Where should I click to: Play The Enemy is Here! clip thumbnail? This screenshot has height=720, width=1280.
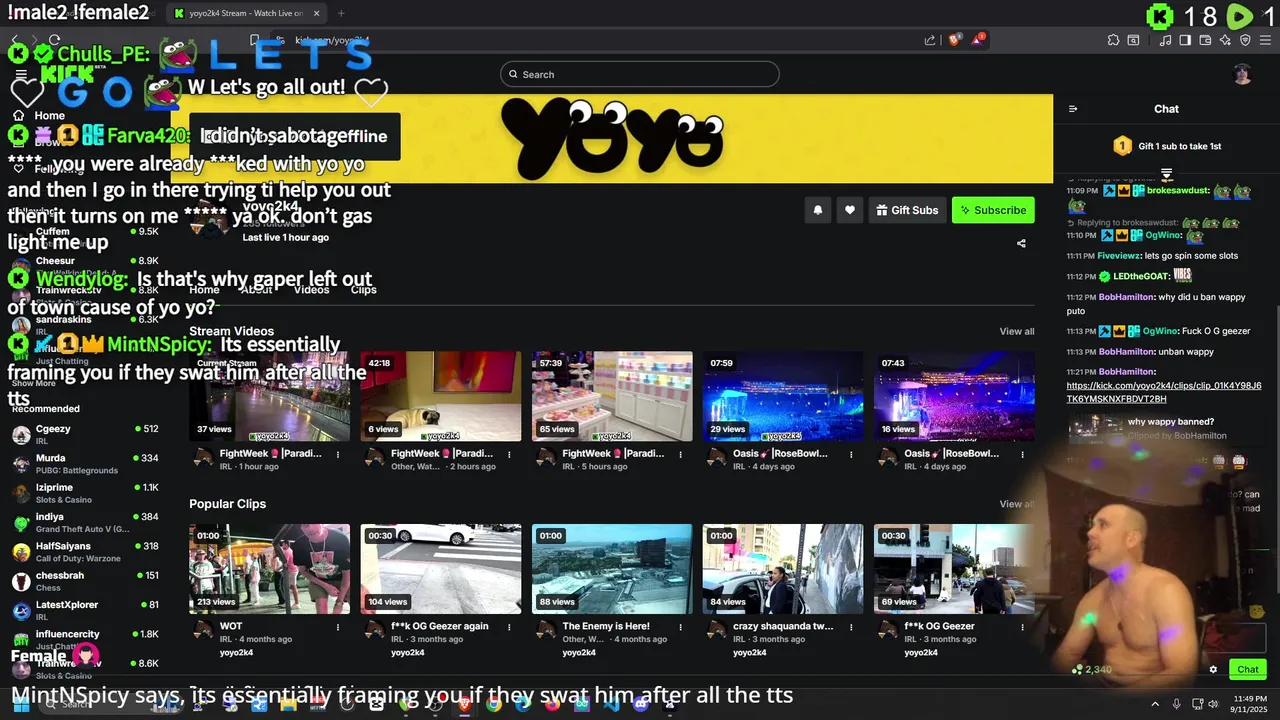click(612, 569)
